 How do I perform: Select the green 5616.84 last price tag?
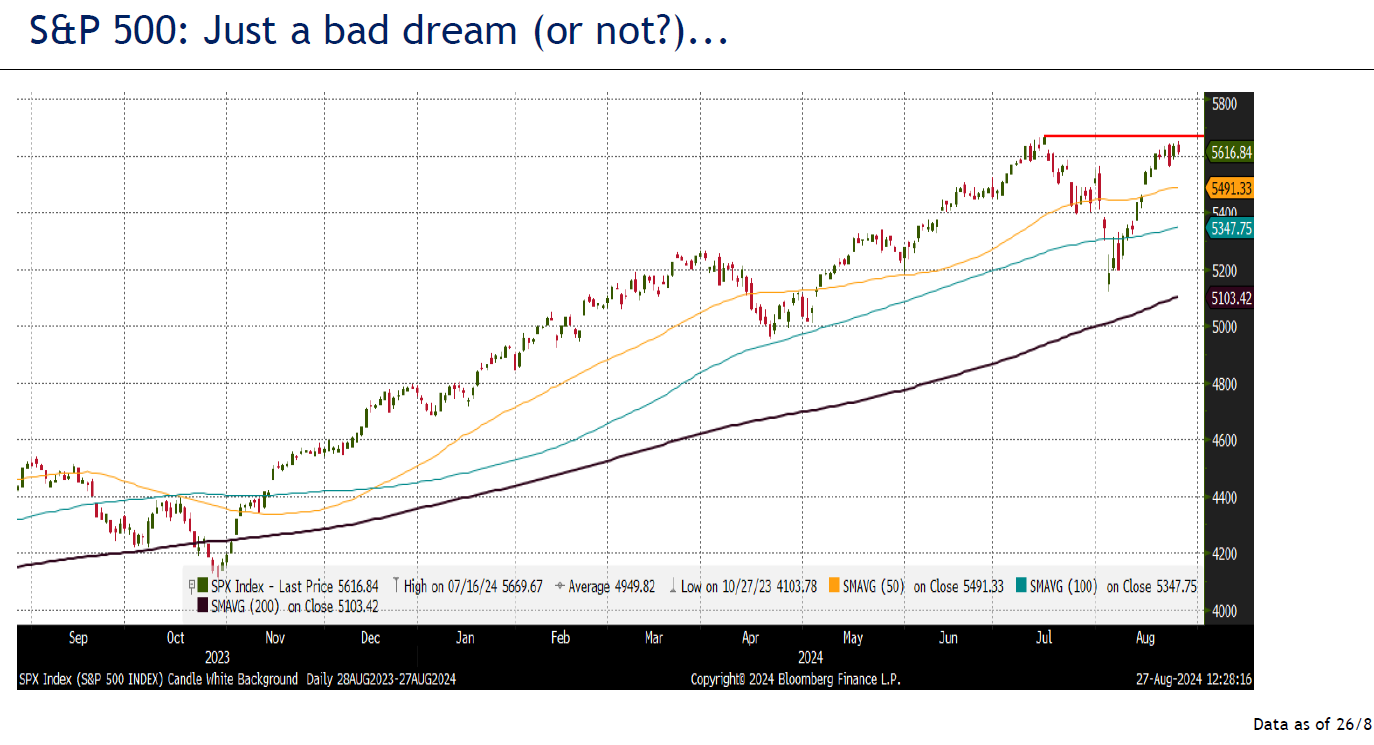coord(1231,152)
